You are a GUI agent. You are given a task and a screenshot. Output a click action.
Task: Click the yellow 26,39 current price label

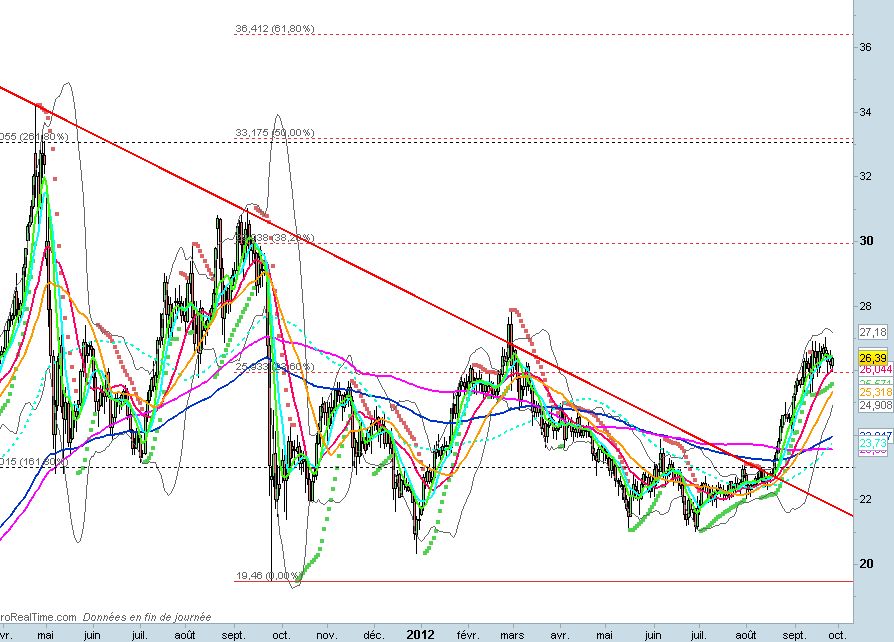pos(873,358)
